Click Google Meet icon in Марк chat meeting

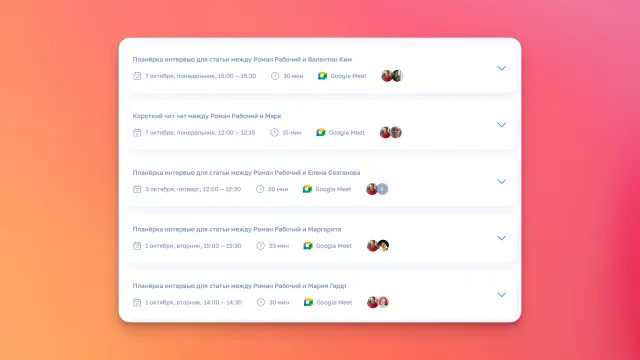point(321,133)
